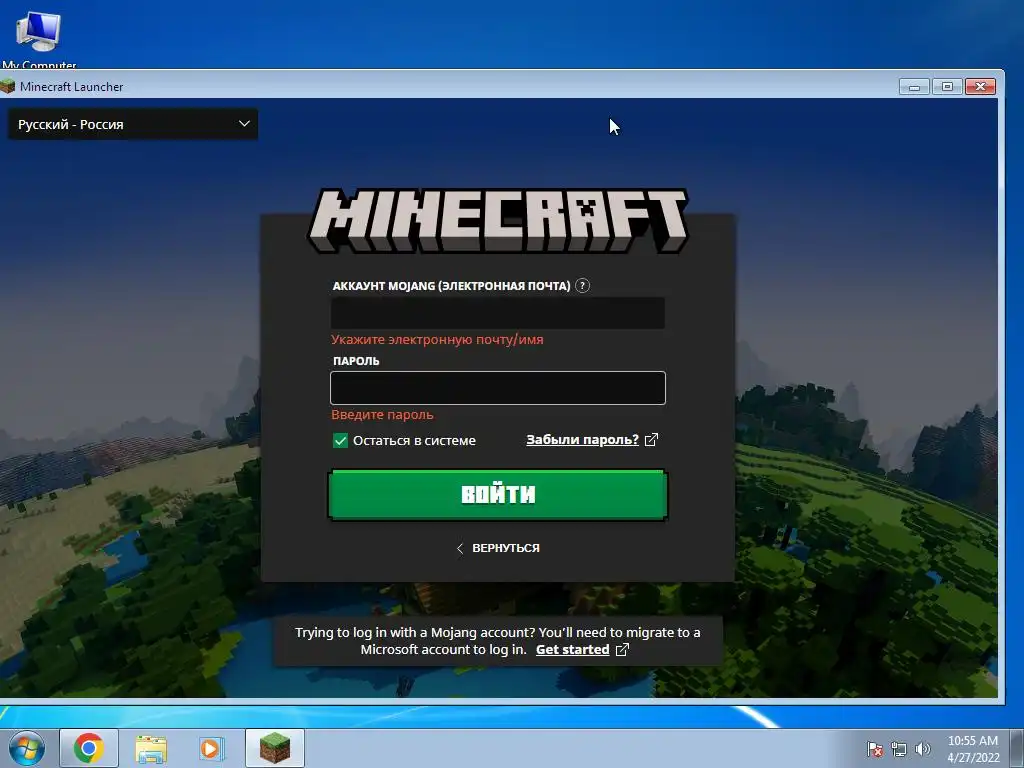Go back with the ВЕРНУТЬСЯ button
The image size is (1024, 768).
tap(498, 548)
